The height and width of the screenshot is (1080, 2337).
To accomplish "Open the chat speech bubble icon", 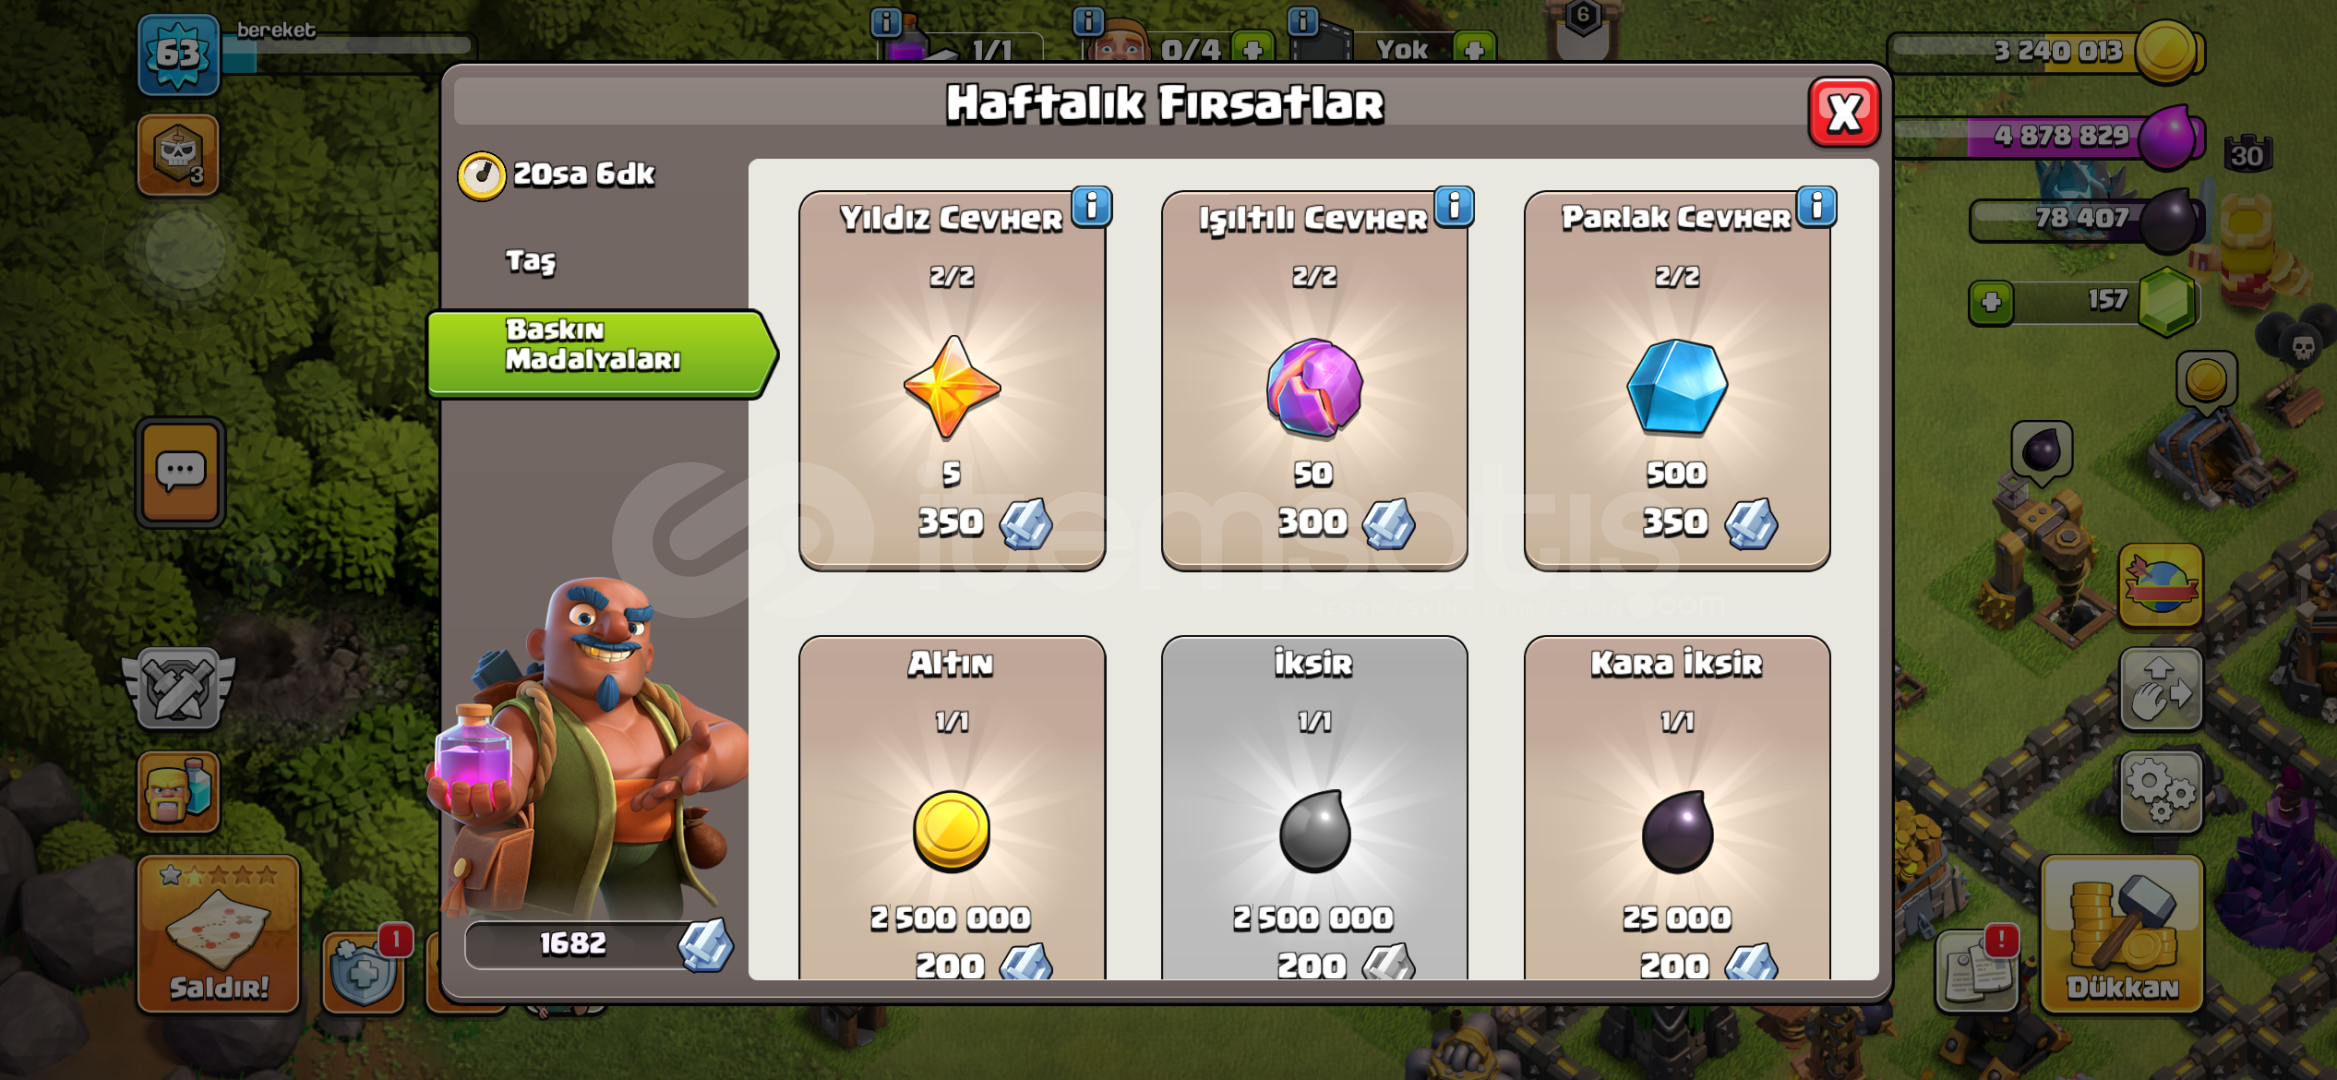I will (181, 472).
